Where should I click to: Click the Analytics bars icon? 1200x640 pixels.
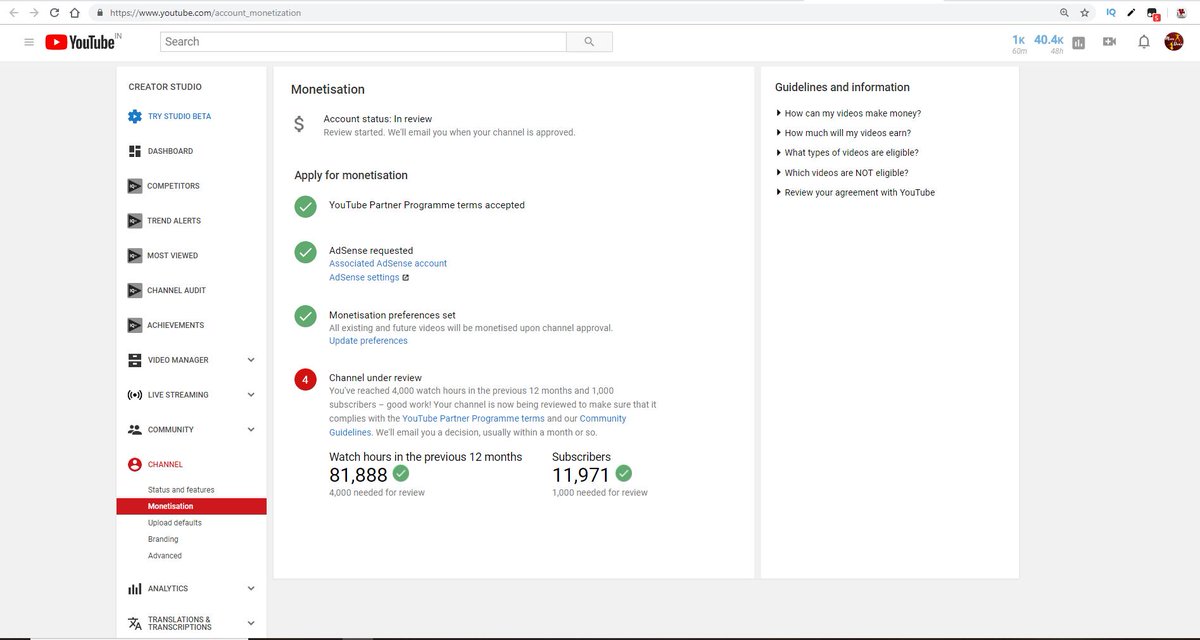click(x=135, y=589)
